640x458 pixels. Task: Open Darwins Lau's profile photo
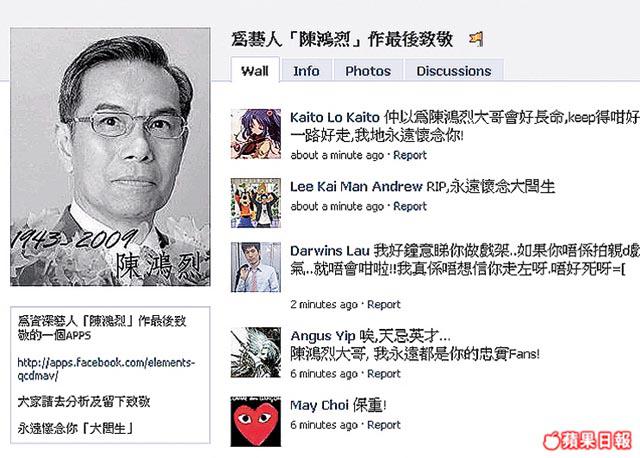tap(256, 267)
